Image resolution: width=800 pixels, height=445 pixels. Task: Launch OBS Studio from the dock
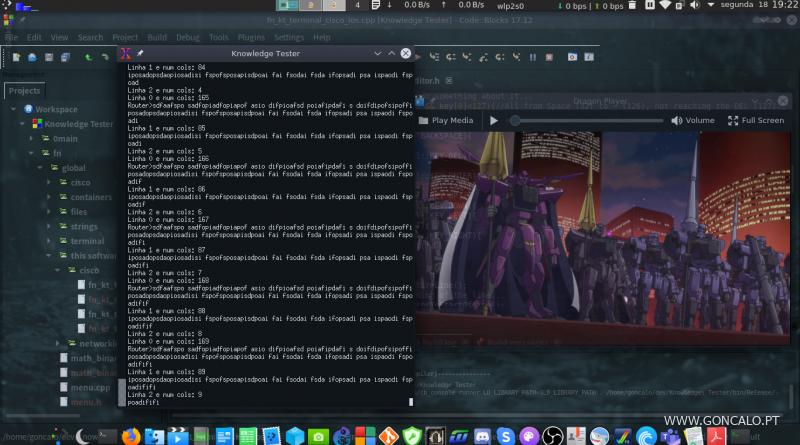point(553,436)
